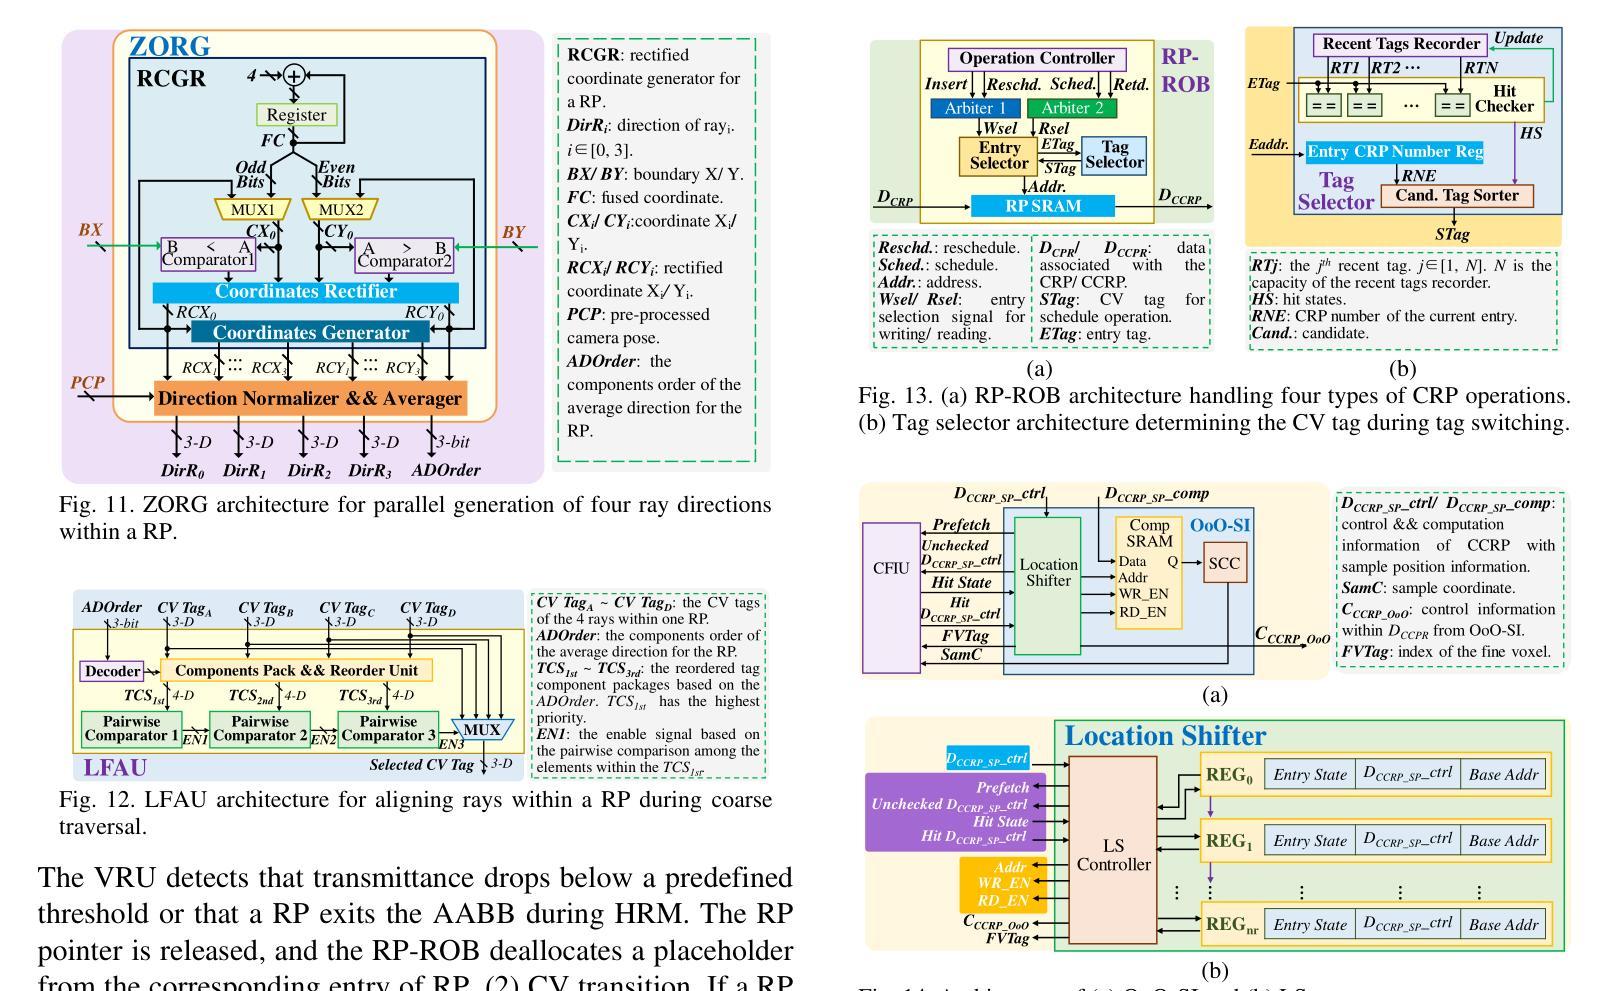
Task: Click the adder circle symbol in RCGR
Action: 294,76
